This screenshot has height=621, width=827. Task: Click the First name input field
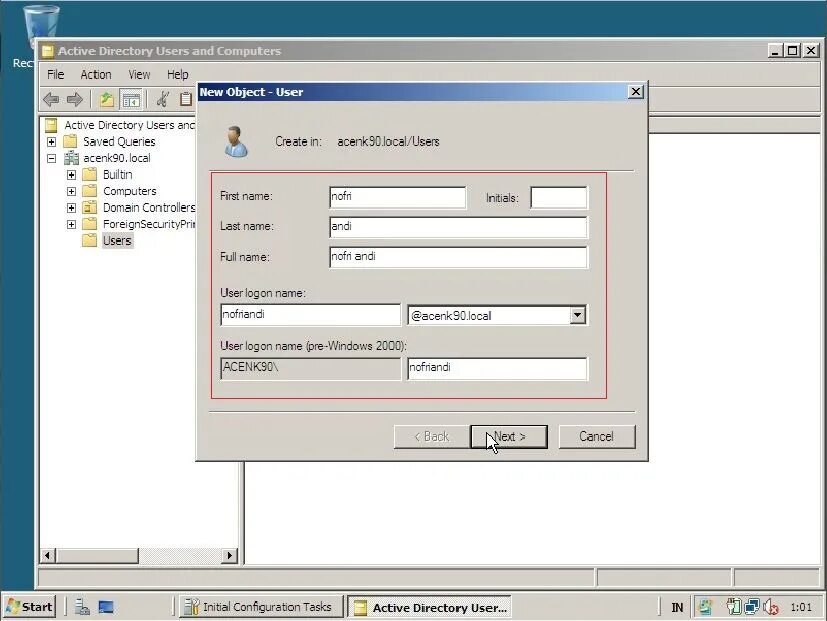(x=397, y=197)
